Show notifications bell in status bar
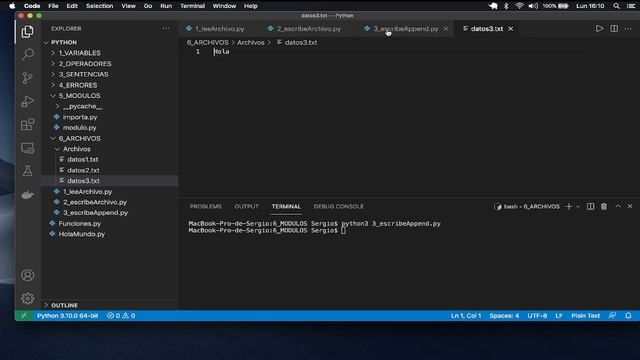 click(x=628, y=316)
